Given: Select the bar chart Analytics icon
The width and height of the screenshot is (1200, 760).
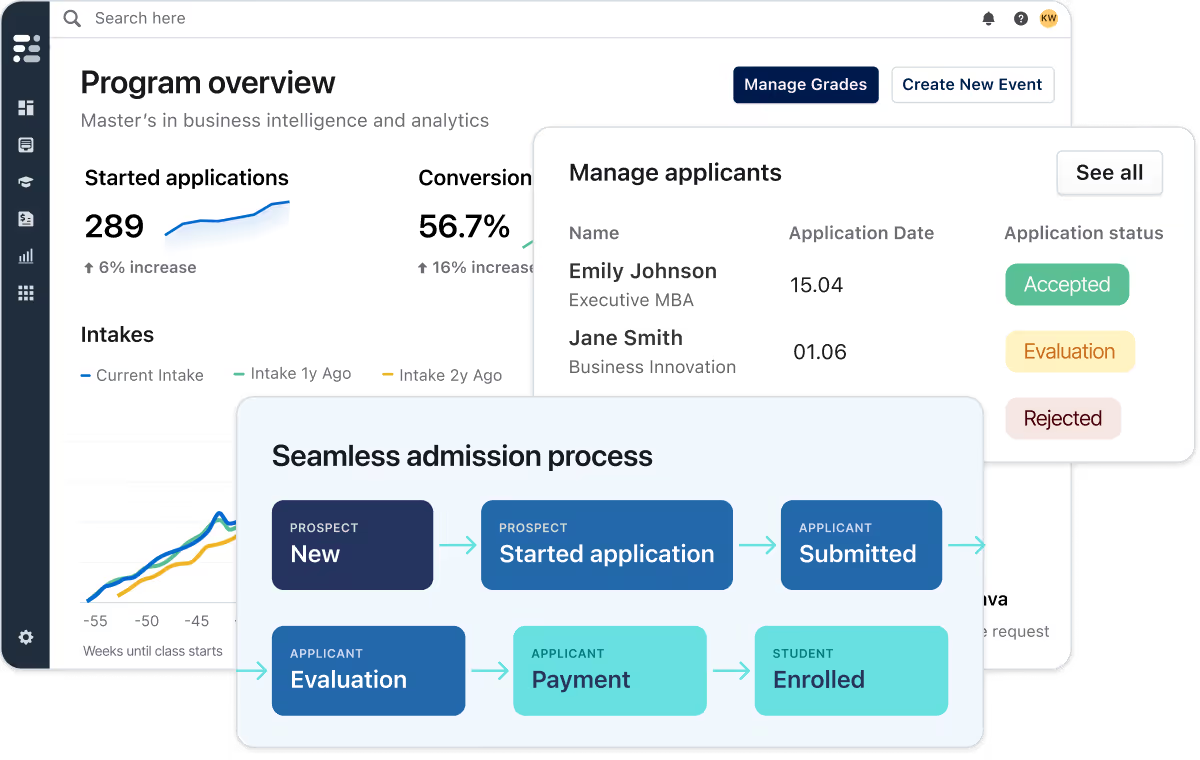Looking at the screenshot, I should 27,255.
